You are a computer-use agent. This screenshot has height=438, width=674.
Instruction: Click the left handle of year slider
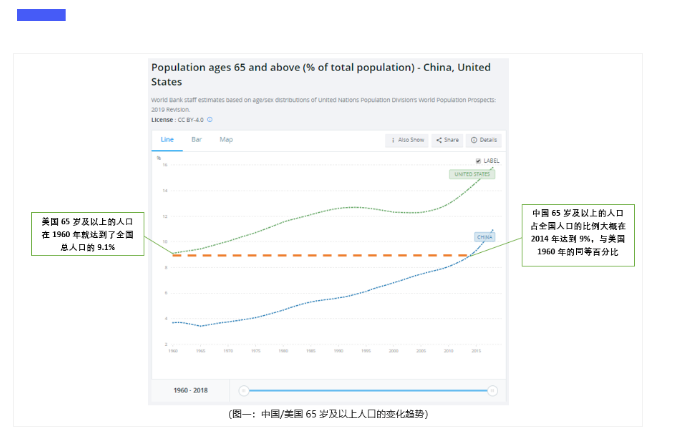(x=243, y=390)
